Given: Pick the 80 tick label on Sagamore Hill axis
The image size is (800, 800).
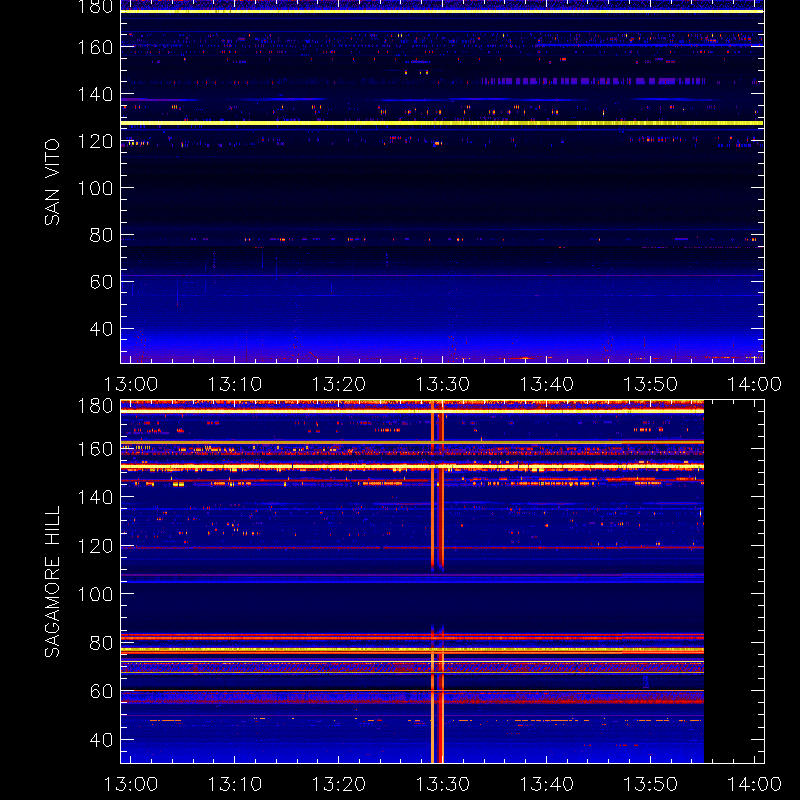Looking at the screenshot, I should pos(102,643).
